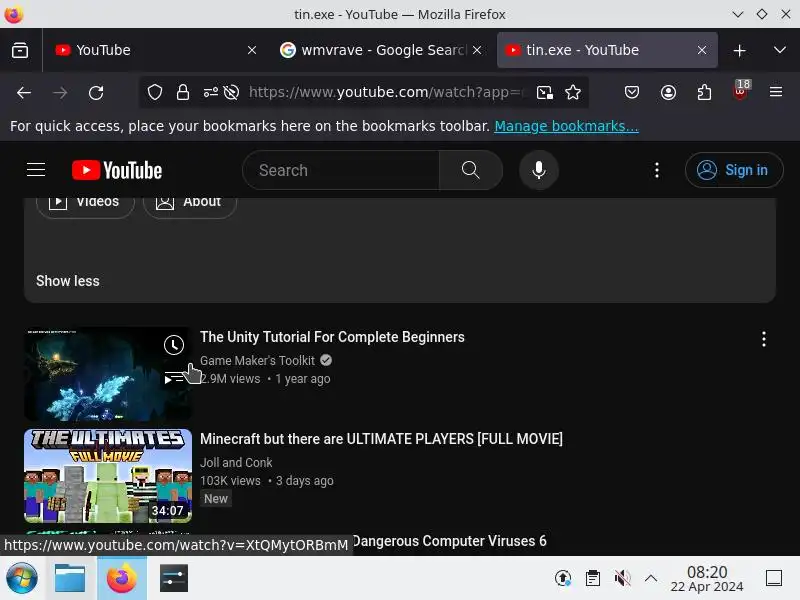Go back one page in Firefox

click(24, 92)
